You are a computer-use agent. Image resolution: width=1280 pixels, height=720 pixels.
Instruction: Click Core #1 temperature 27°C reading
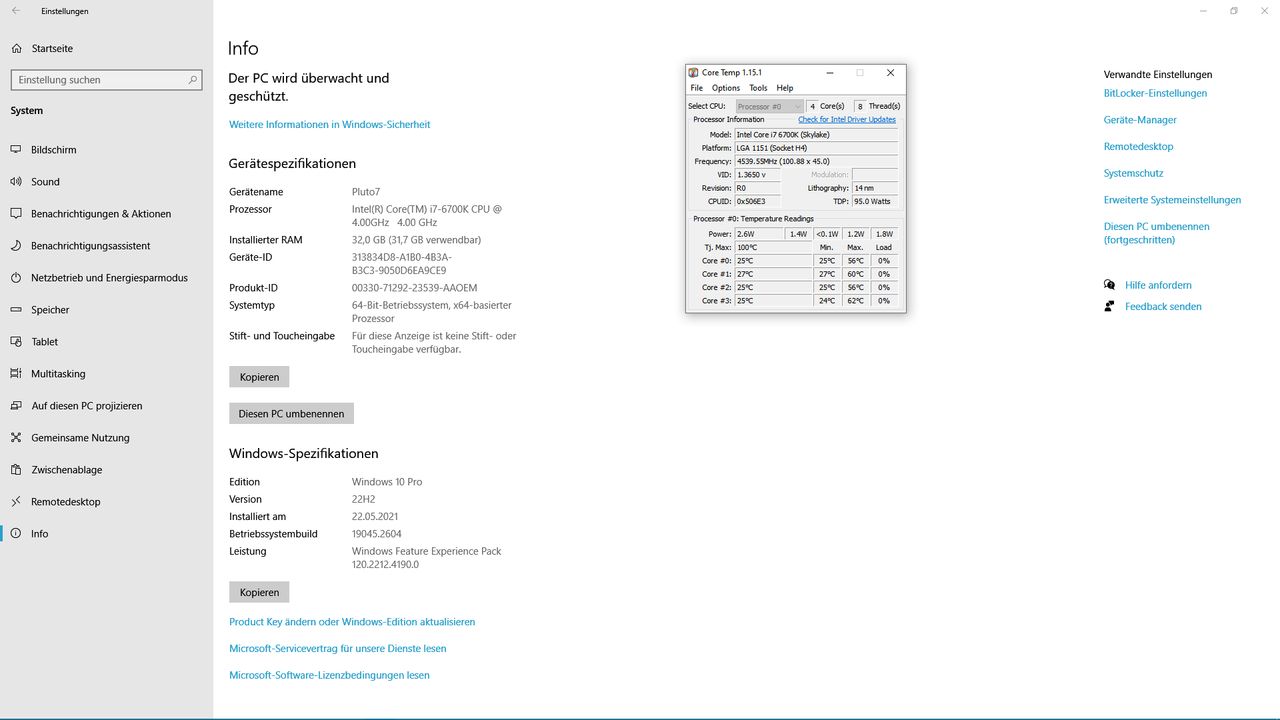(x=774, y=274)
